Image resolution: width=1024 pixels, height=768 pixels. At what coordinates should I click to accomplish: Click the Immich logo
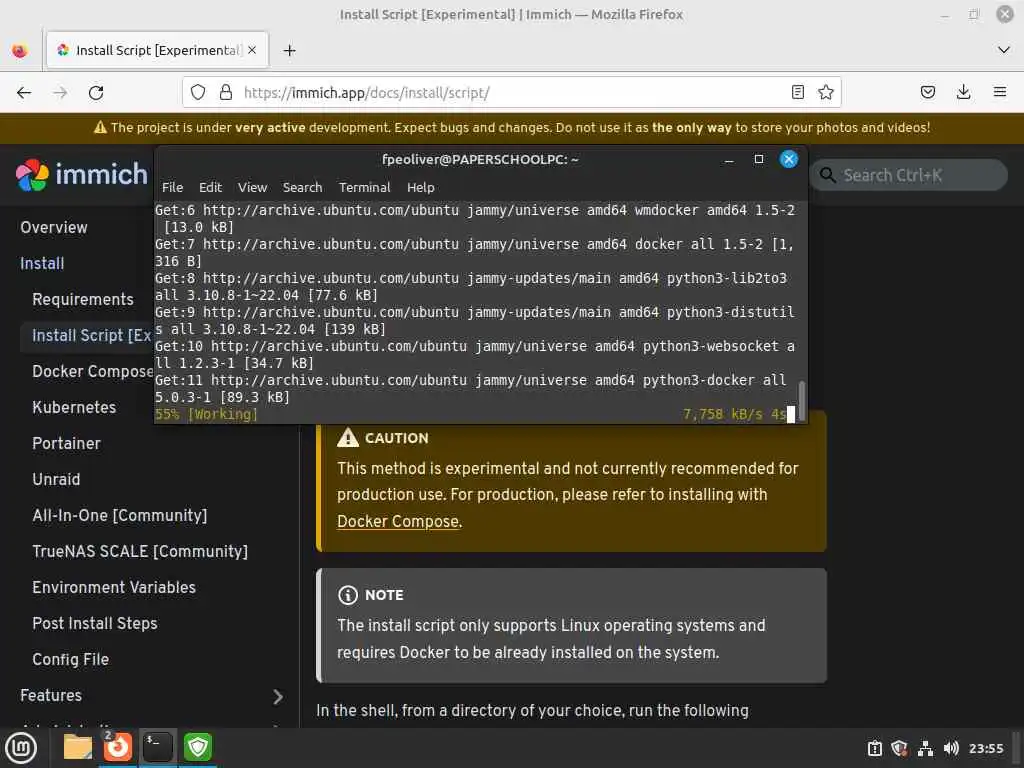click(x=82, y=174)
